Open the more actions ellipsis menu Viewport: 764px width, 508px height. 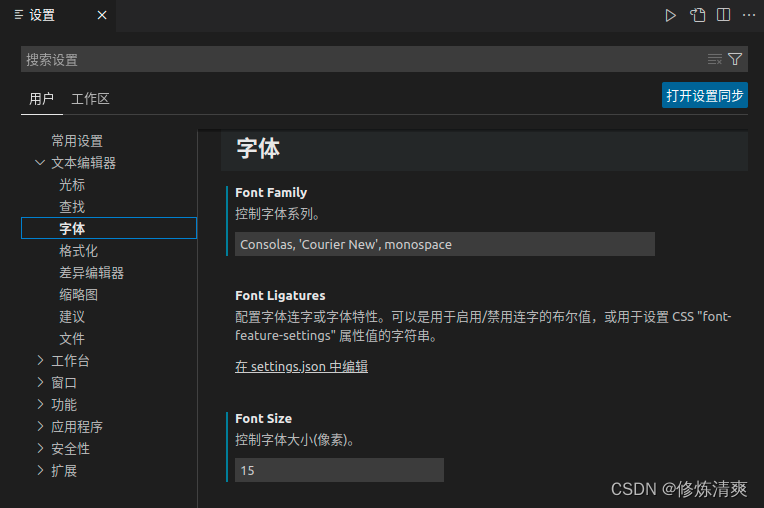point(748,15)
